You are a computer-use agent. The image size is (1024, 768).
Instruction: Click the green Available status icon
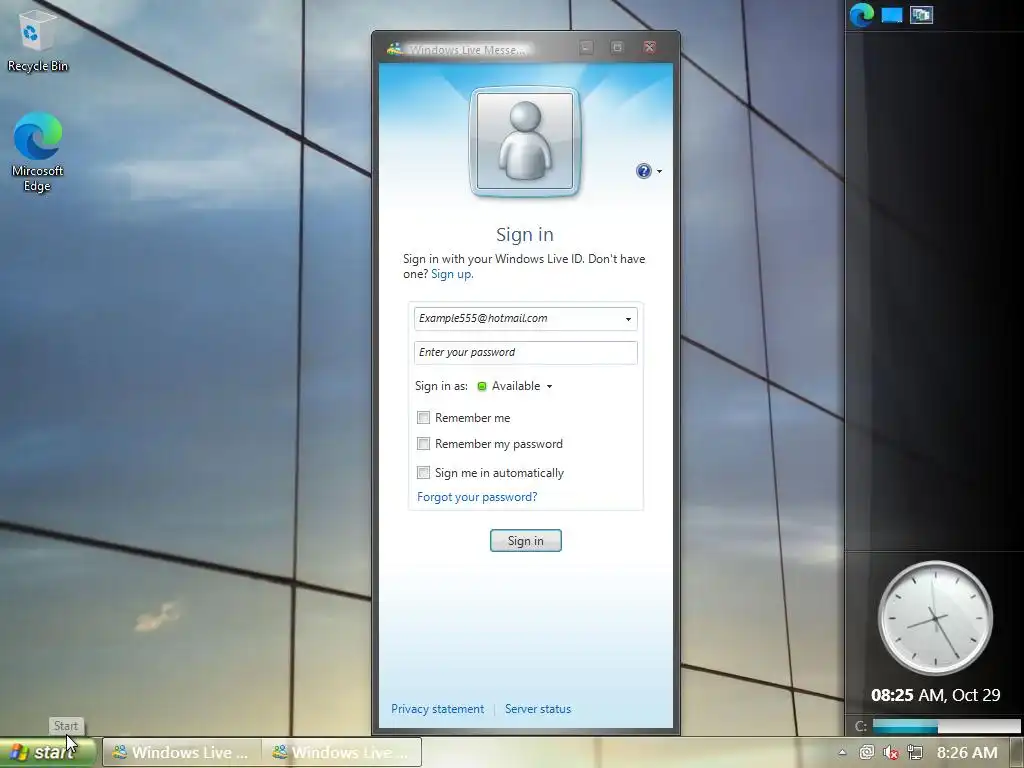pyautogui.click(x=482, y=387)
